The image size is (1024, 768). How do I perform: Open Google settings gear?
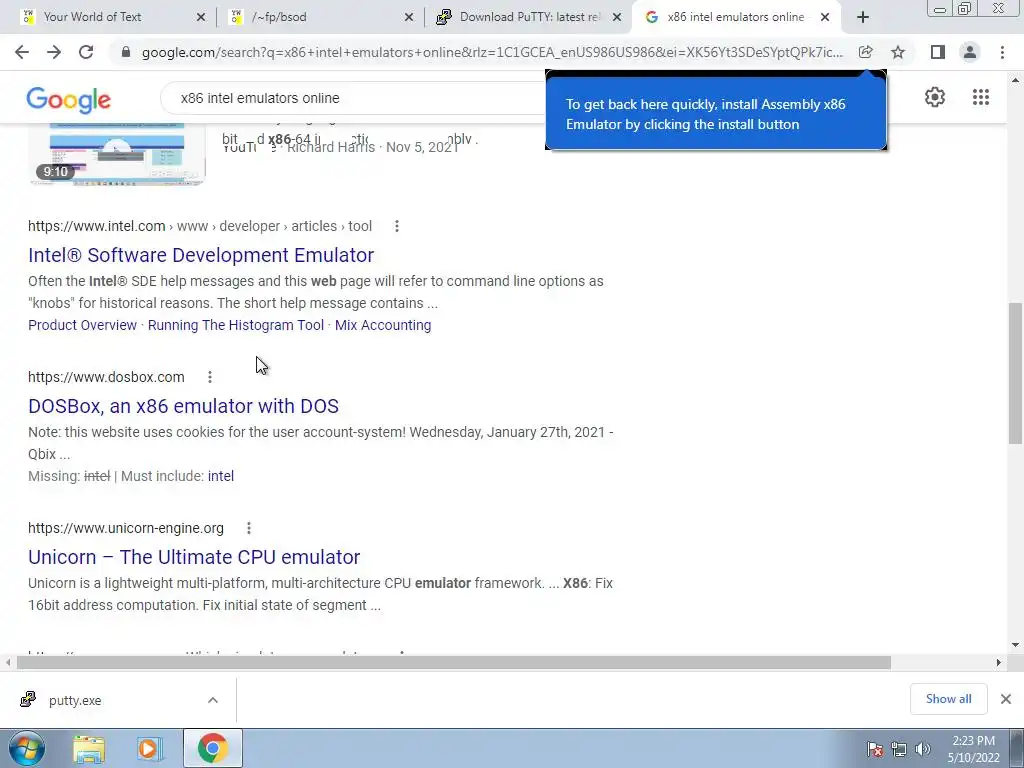point(935,97)
